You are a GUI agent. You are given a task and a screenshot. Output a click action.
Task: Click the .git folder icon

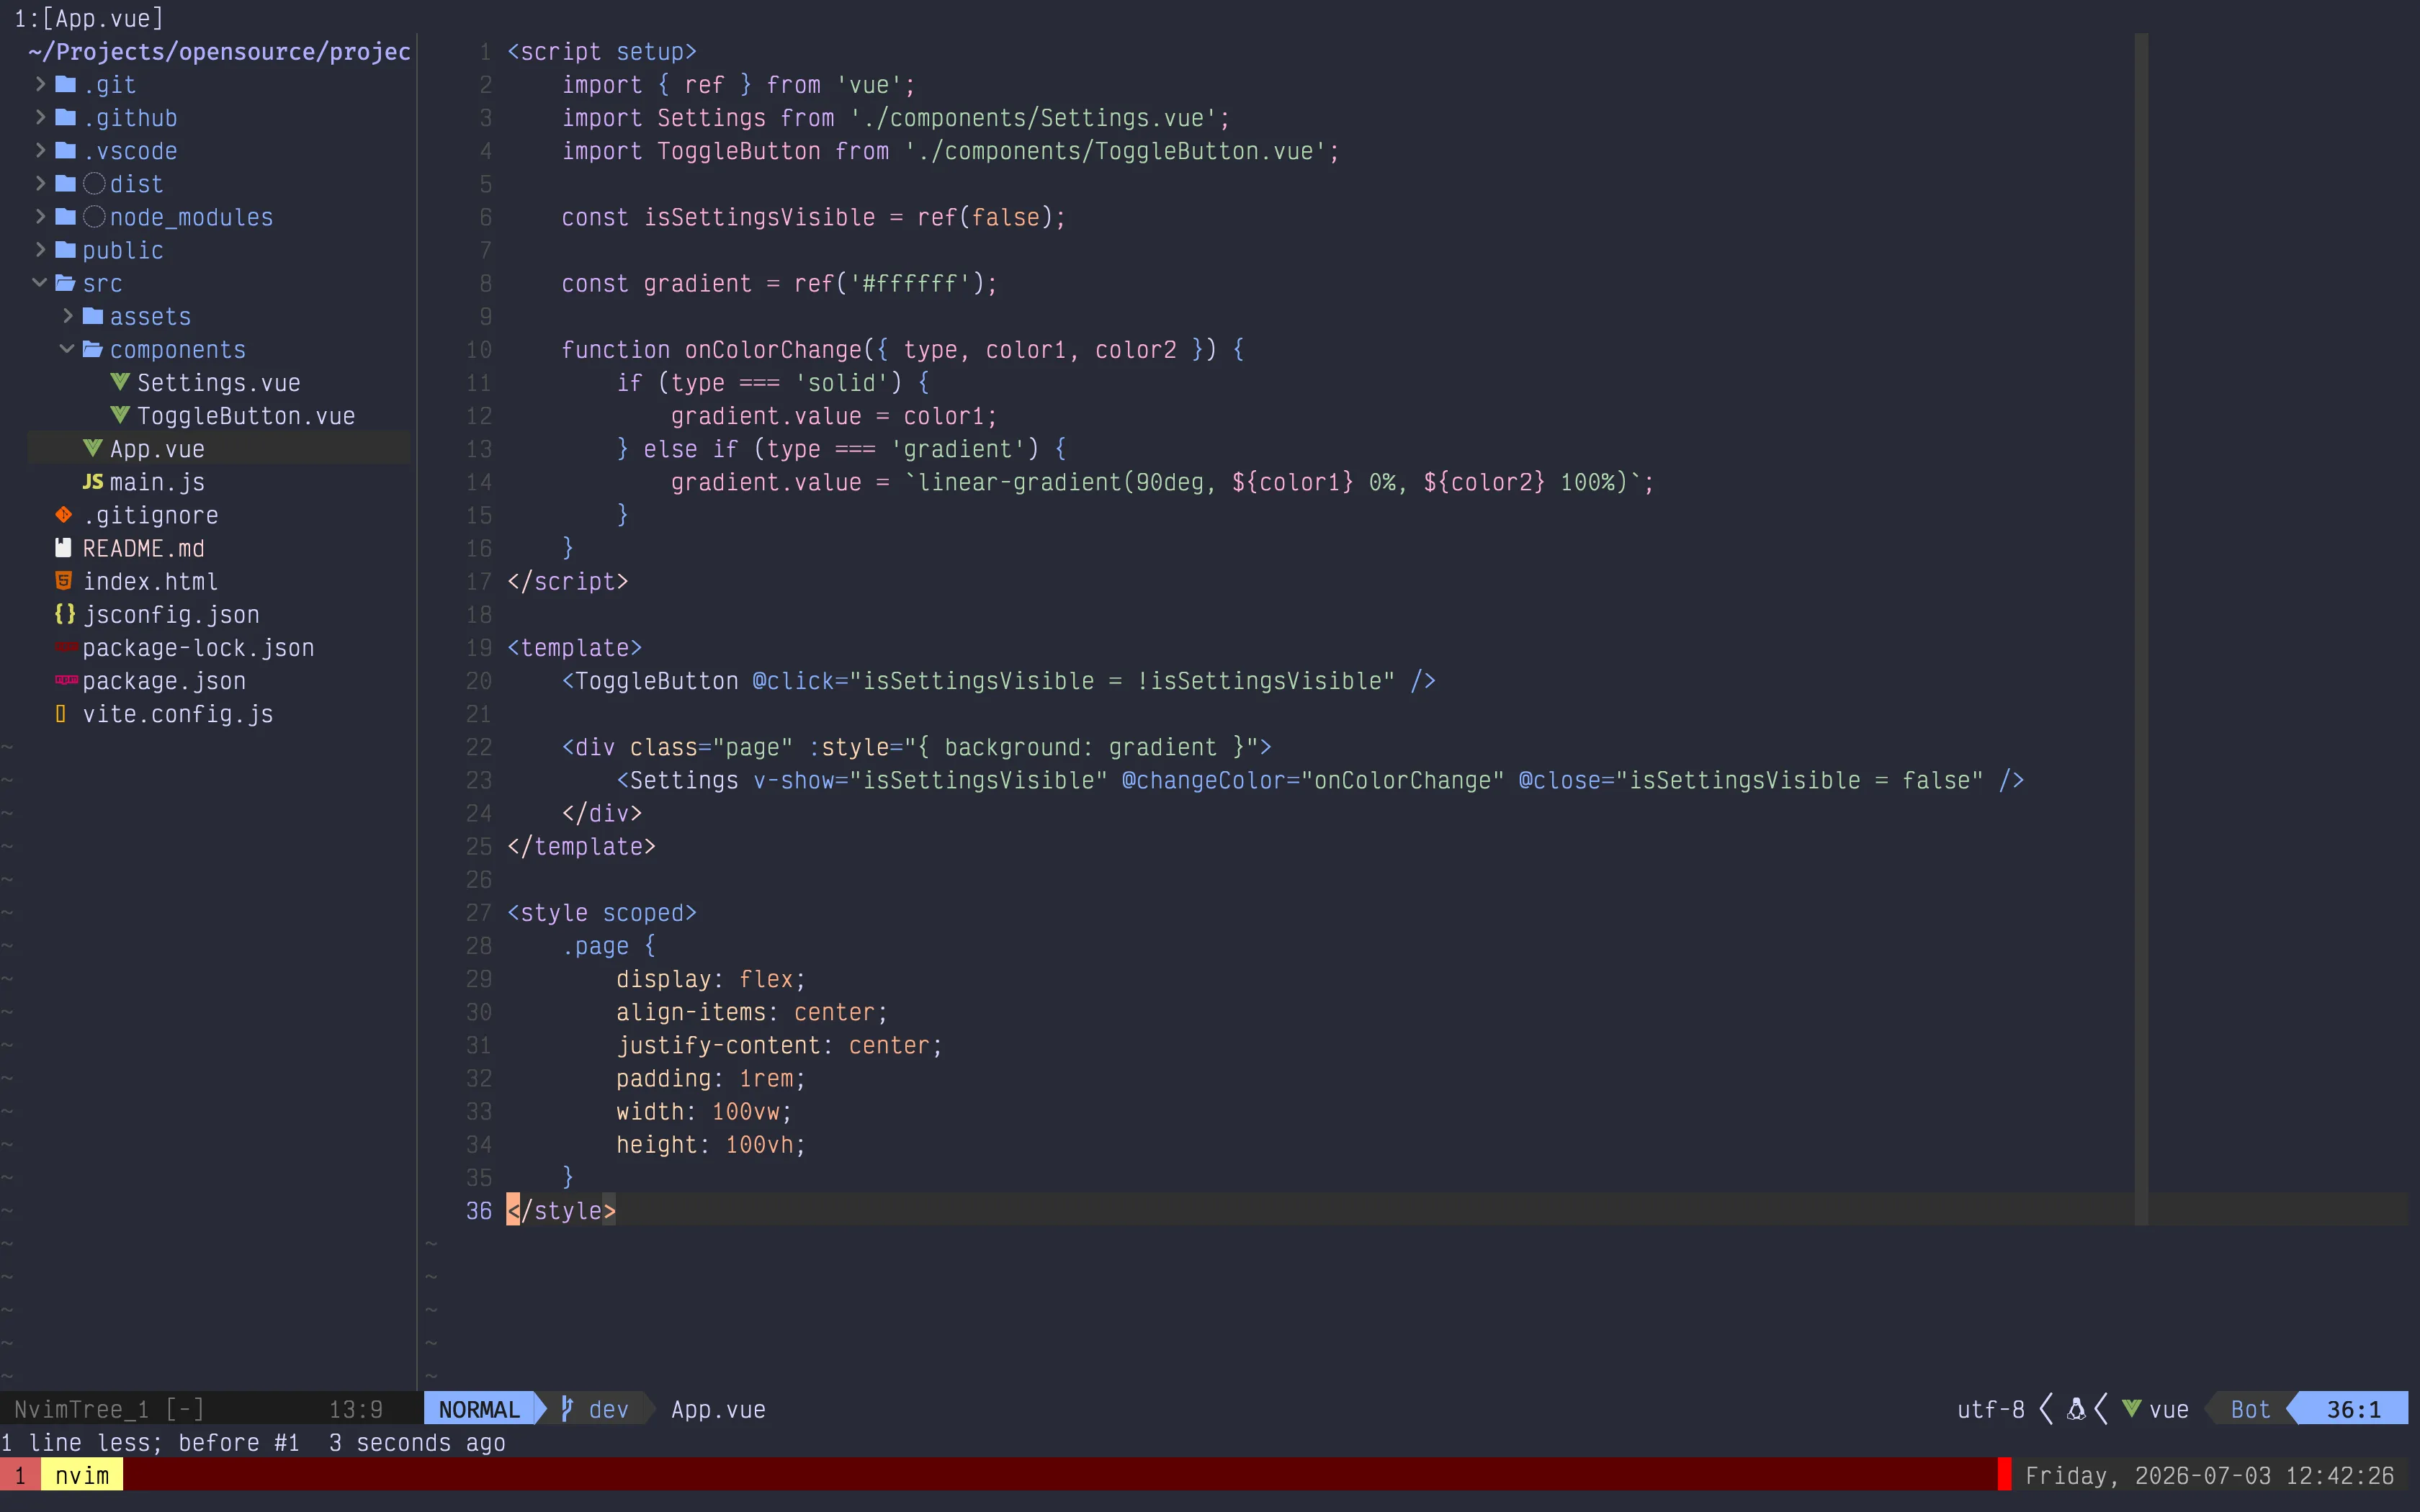click(66, 84)
